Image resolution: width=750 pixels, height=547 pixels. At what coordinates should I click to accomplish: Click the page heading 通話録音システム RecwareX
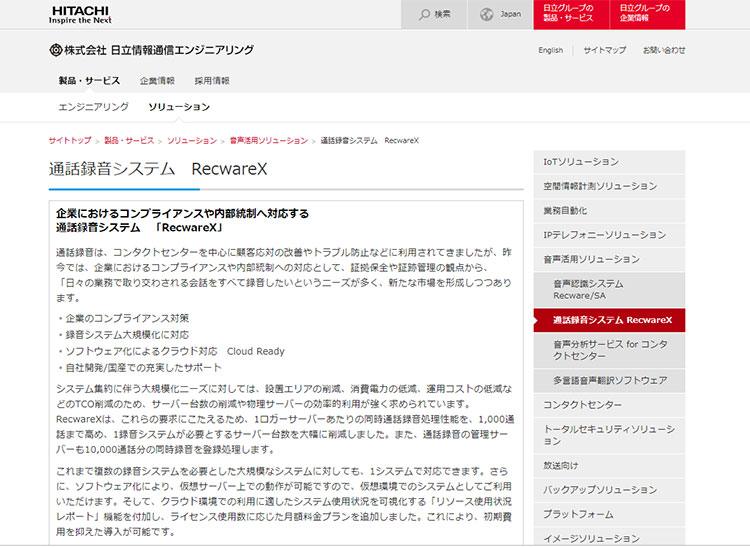tap(158, 169)
